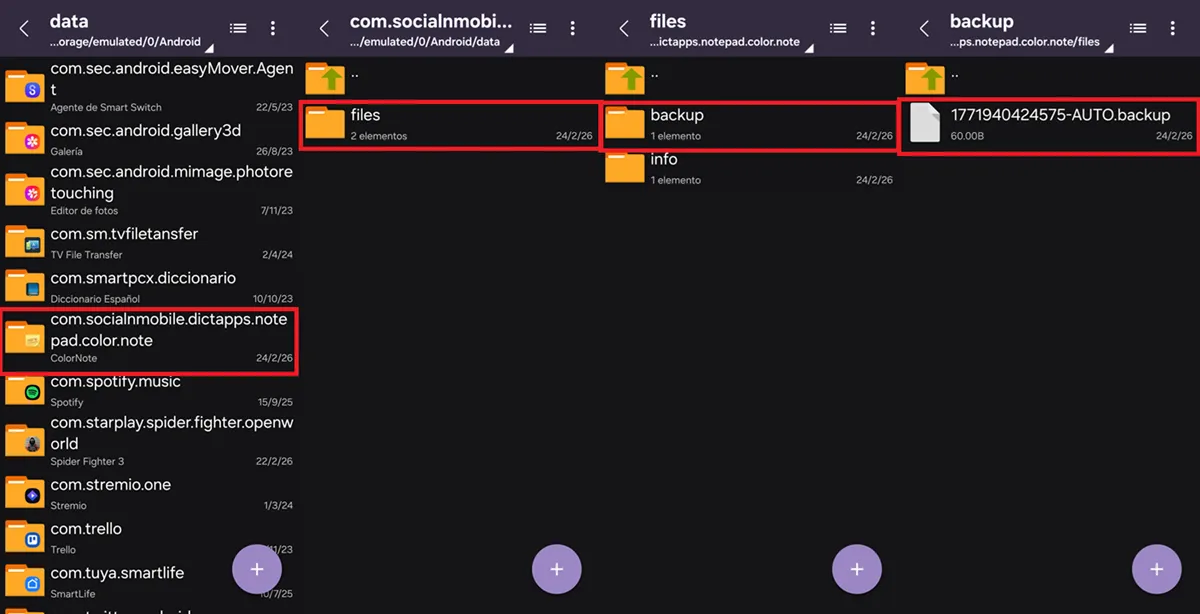Viewport: 1200px width, 614px height.
Task: Tap the purple plus button in the data panel
Action: 257,569
